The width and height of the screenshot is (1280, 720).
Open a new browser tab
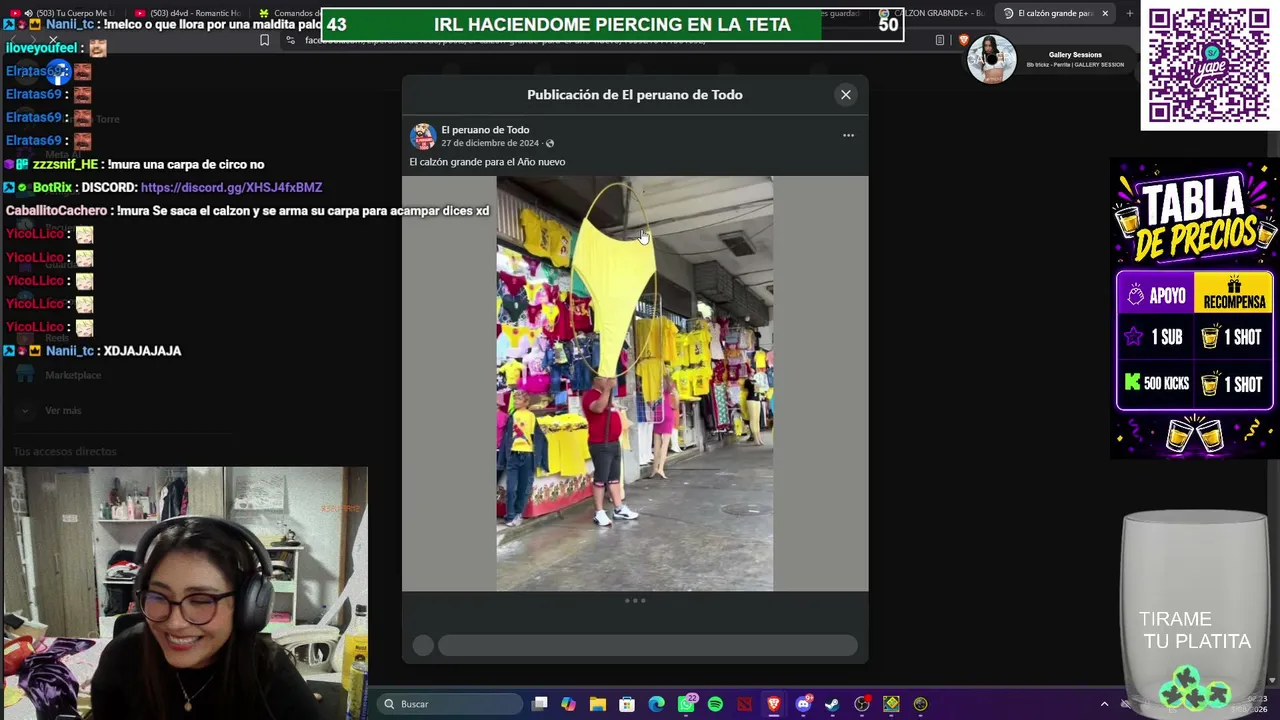coord(1129,13)
